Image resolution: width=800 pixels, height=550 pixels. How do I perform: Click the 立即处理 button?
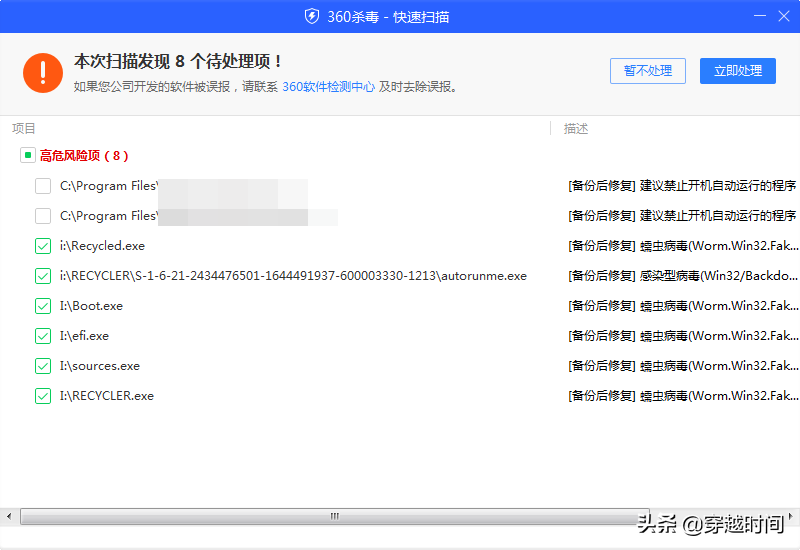pyautogui.click(x=738, y=71)
